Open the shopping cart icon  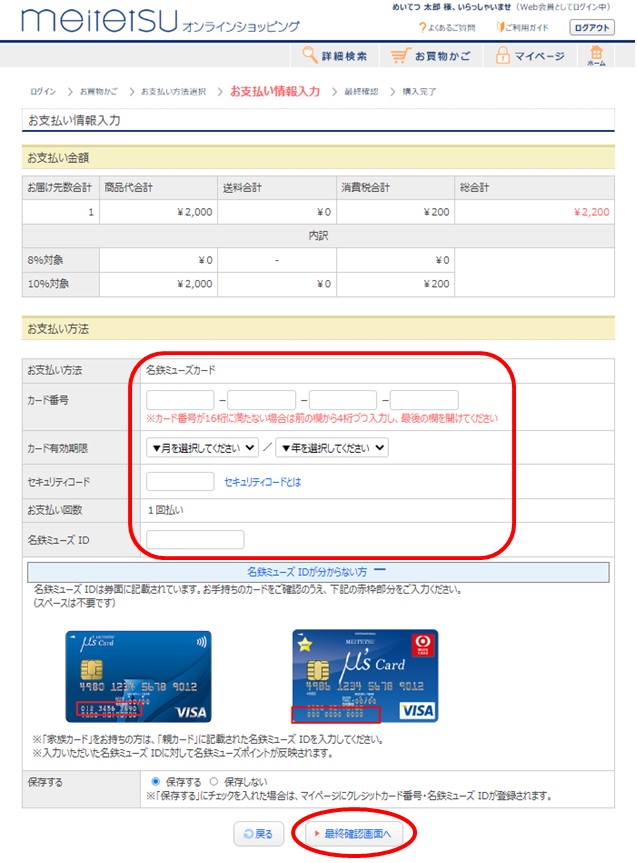tap(400, 56)
